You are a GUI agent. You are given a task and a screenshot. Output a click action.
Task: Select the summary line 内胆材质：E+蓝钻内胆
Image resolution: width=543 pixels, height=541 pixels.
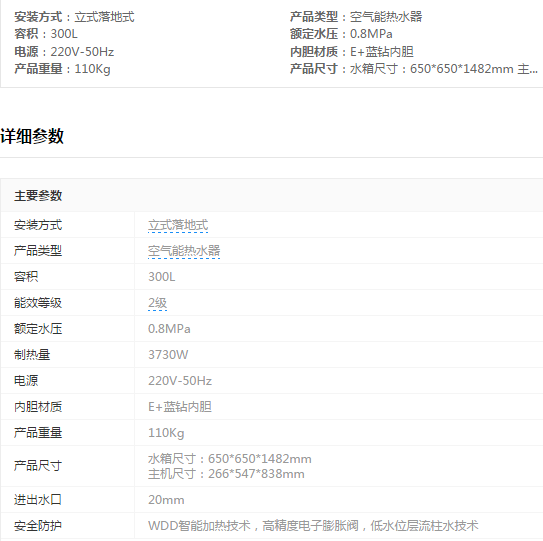coord(352,52)
